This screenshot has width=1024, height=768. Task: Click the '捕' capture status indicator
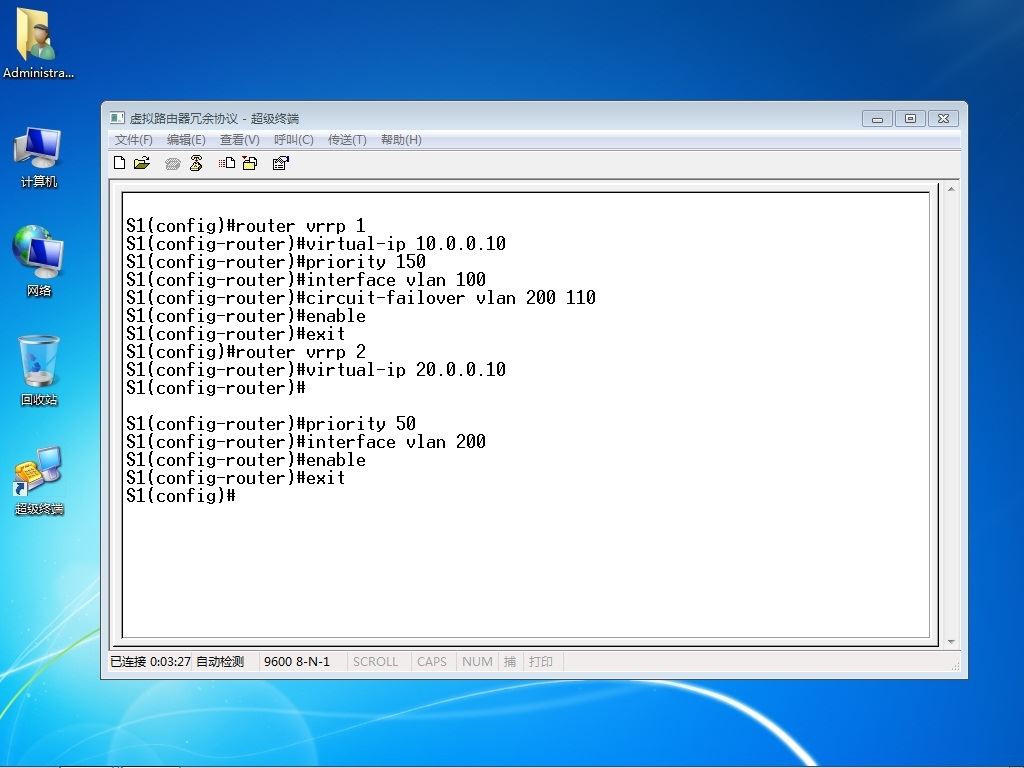pyautogui.click(x=510, y=662)
